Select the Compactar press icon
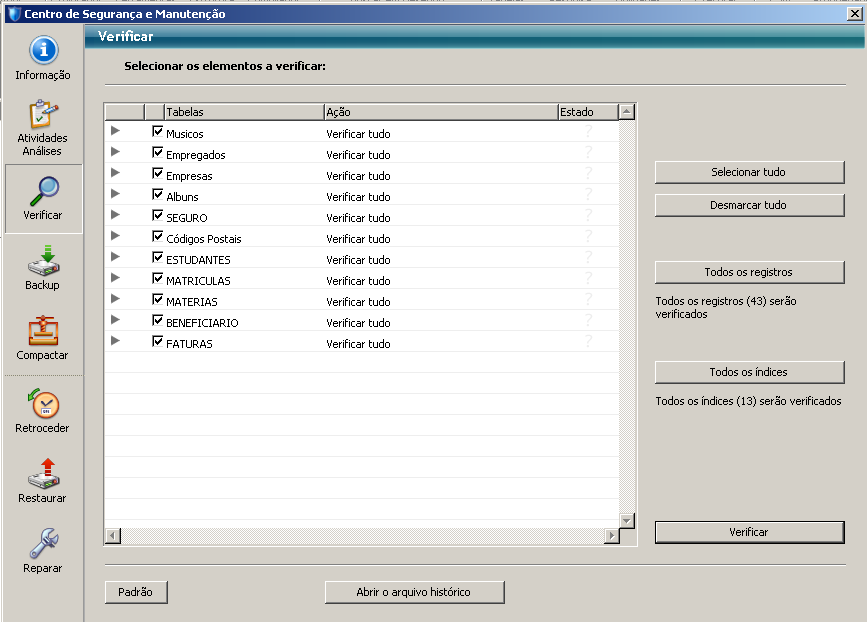 coord(43,330)
